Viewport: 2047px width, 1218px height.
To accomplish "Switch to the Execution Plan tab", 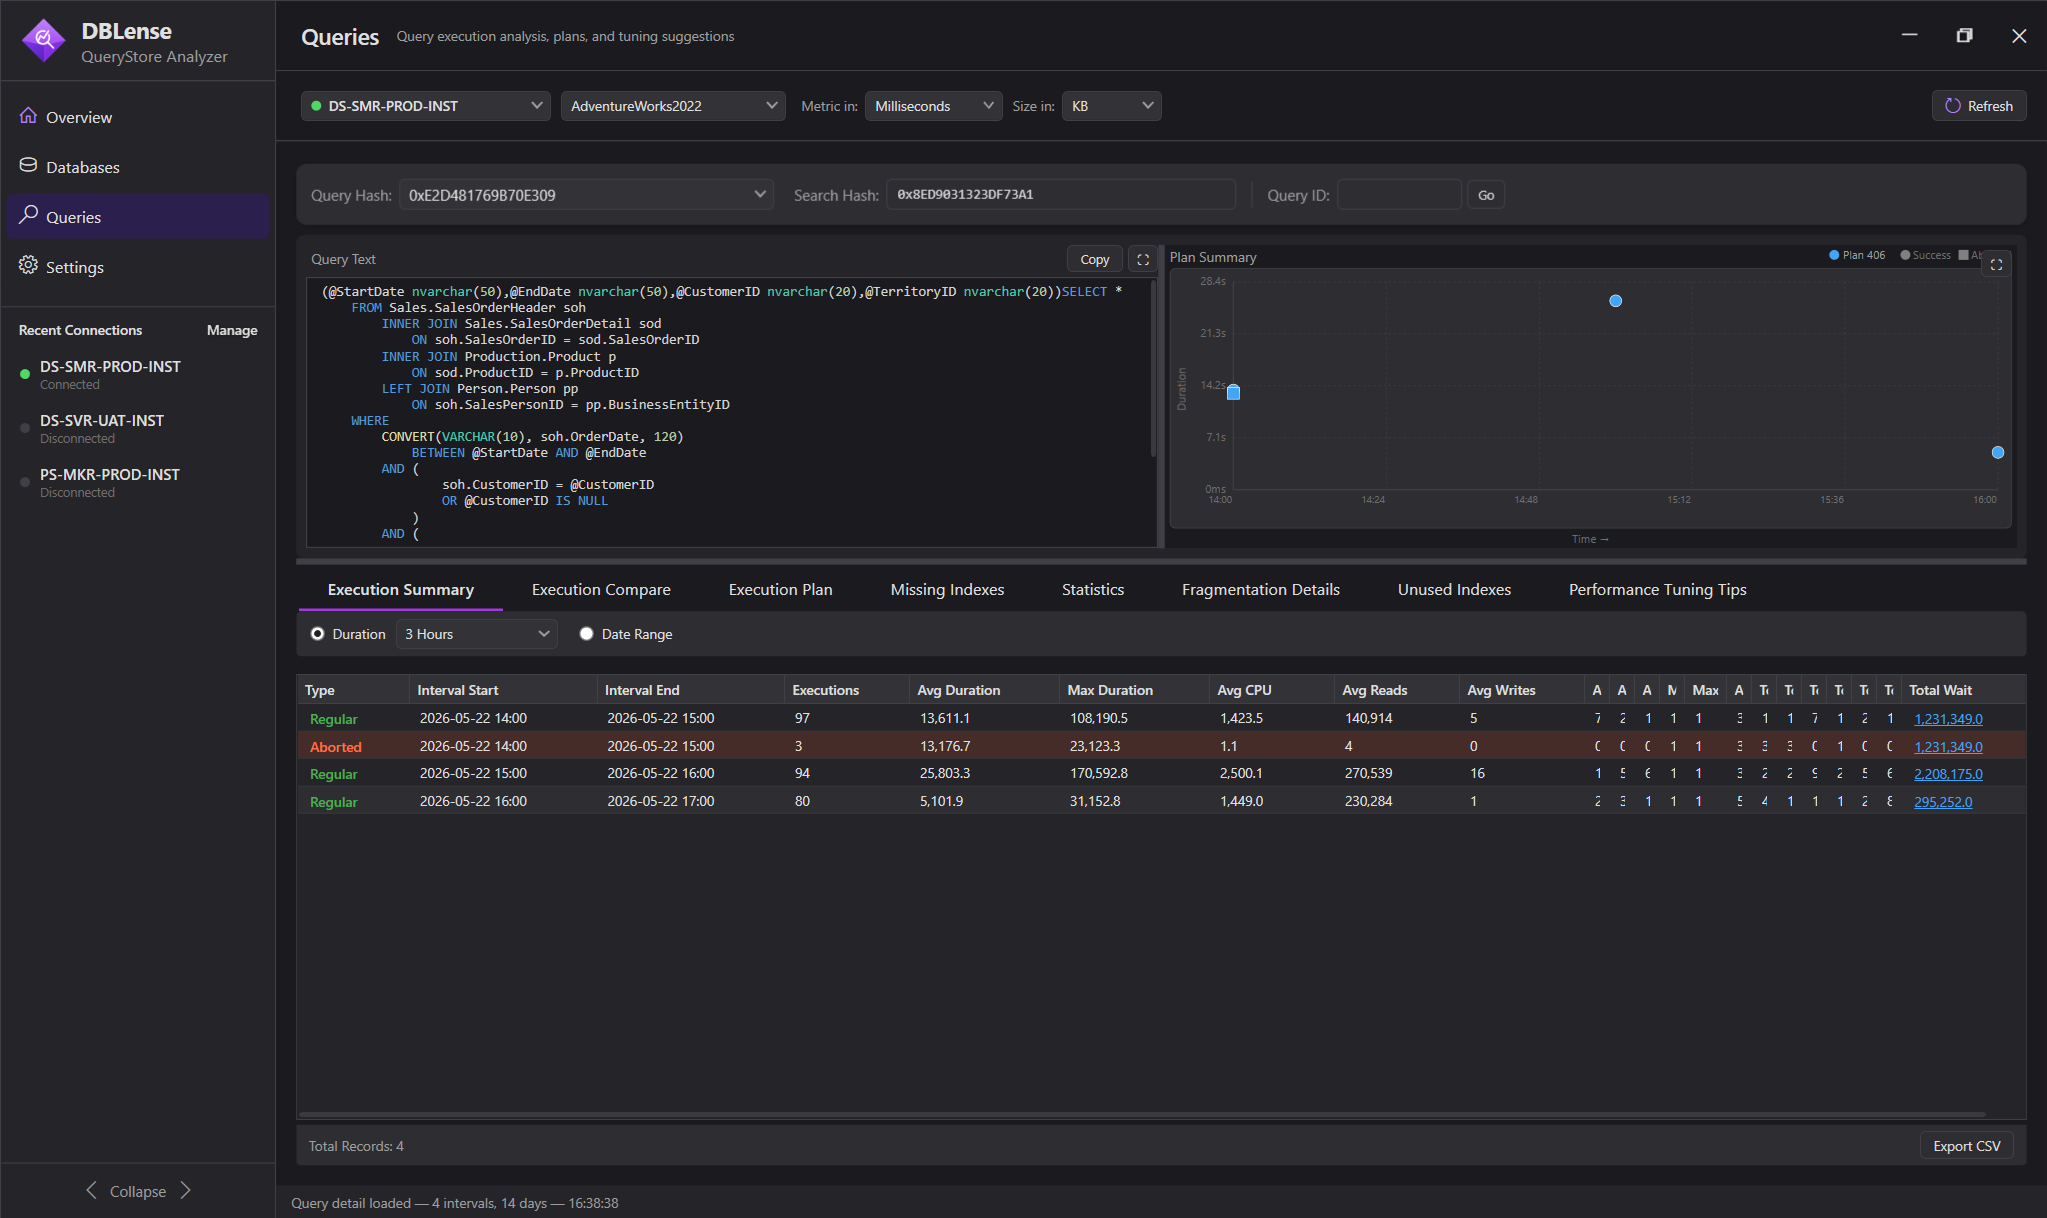I will tap(780, 590).
